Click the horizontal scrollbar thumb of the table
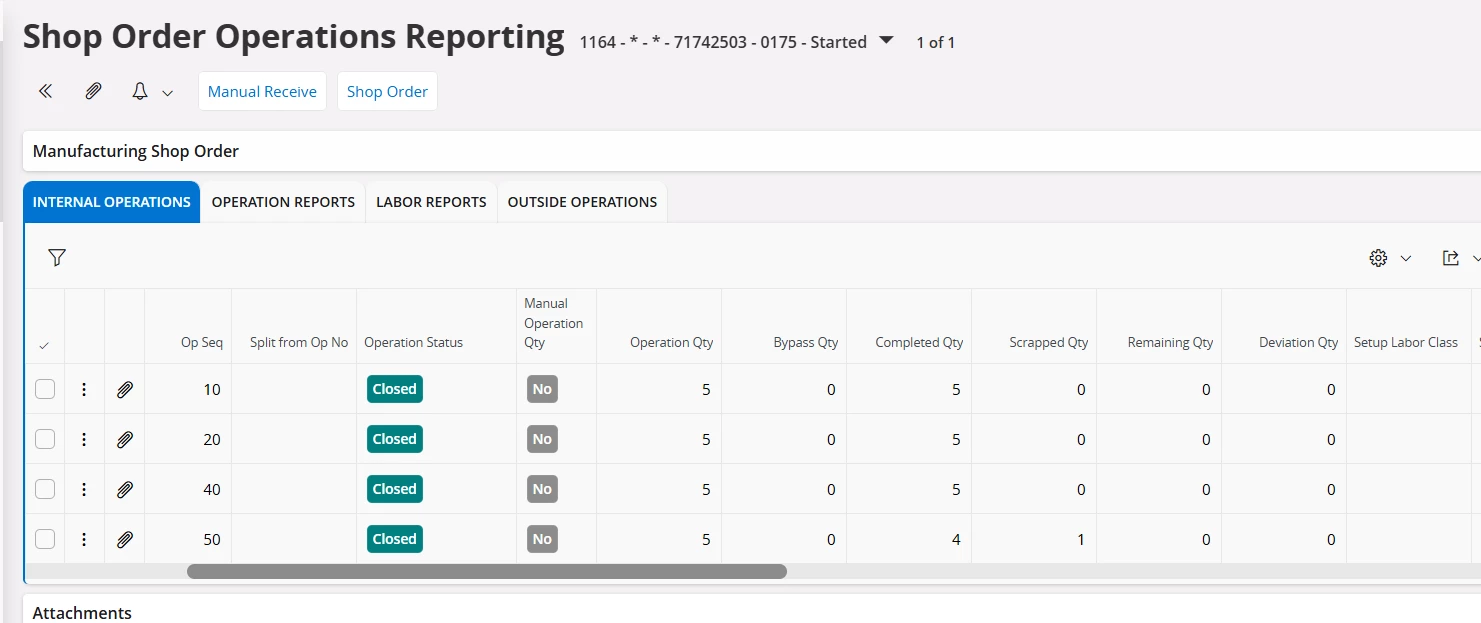This screenshot has width=1481, height=623. click(487, 571)
